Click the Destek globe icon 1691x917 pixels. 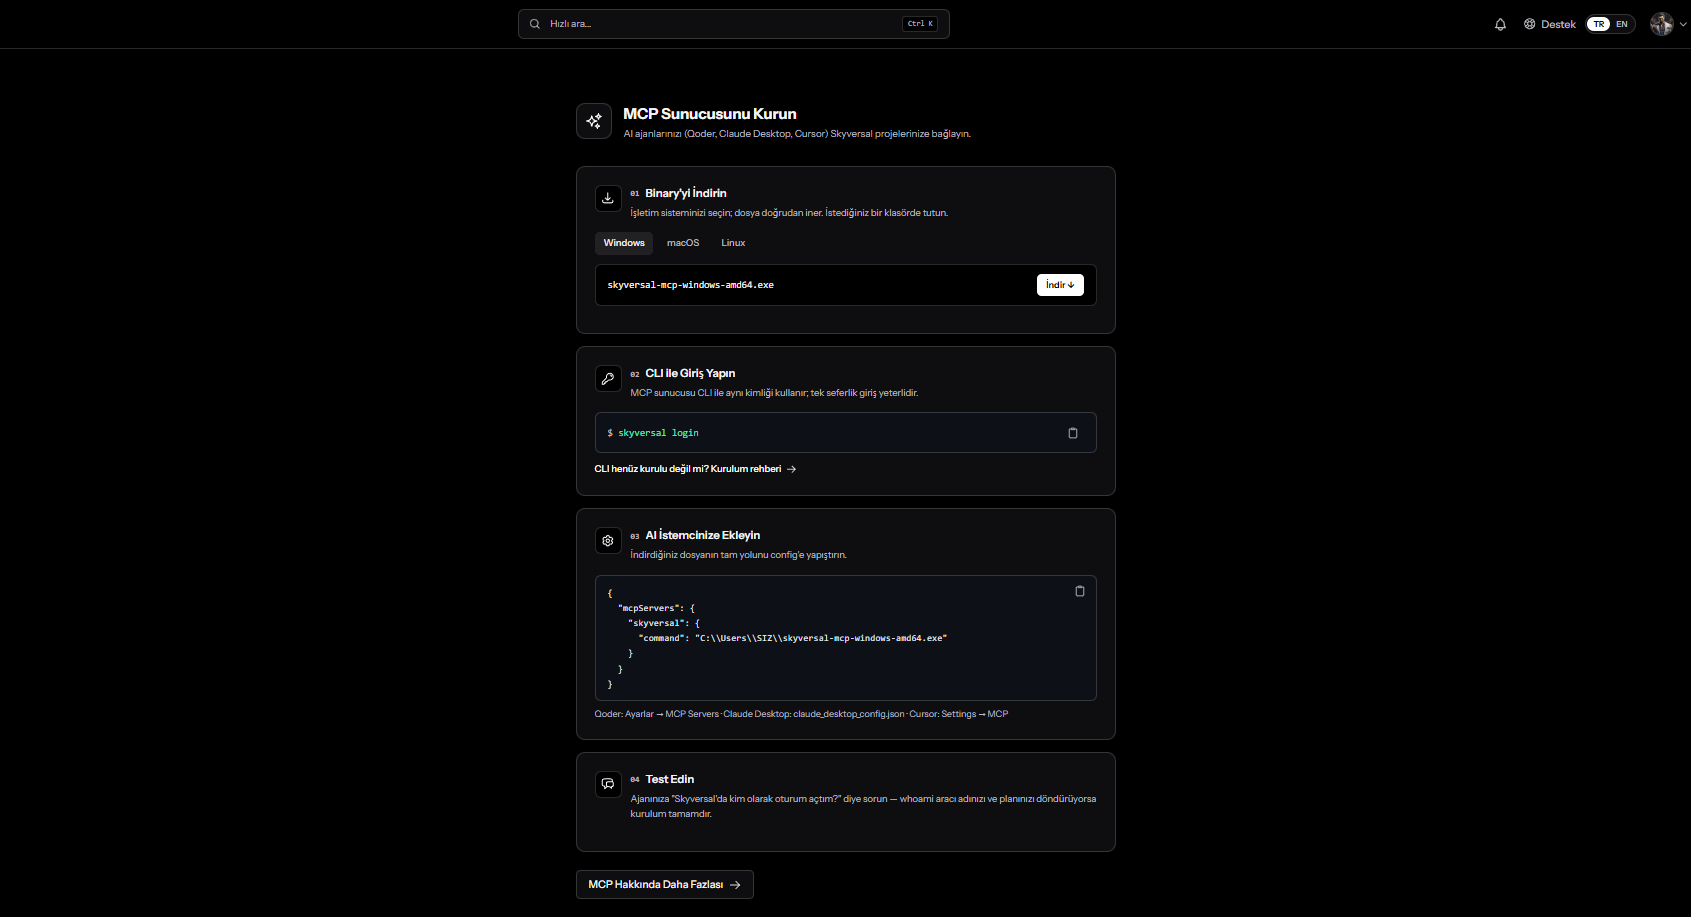[1529, 24]
